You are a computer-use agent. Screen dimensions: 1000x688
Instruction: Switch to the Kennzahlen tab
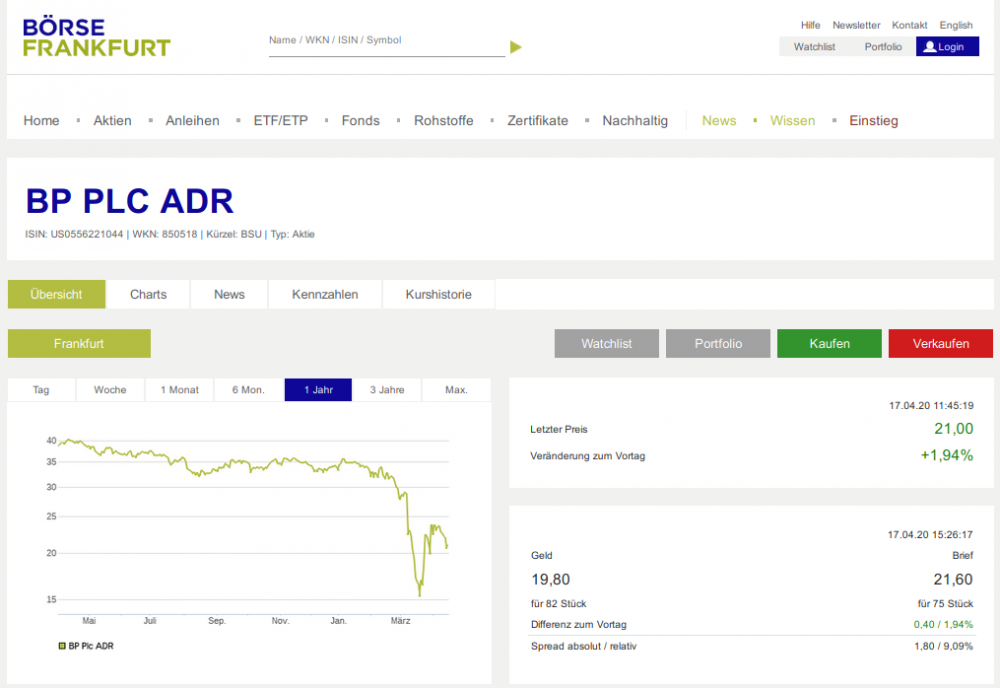(325, 295)
